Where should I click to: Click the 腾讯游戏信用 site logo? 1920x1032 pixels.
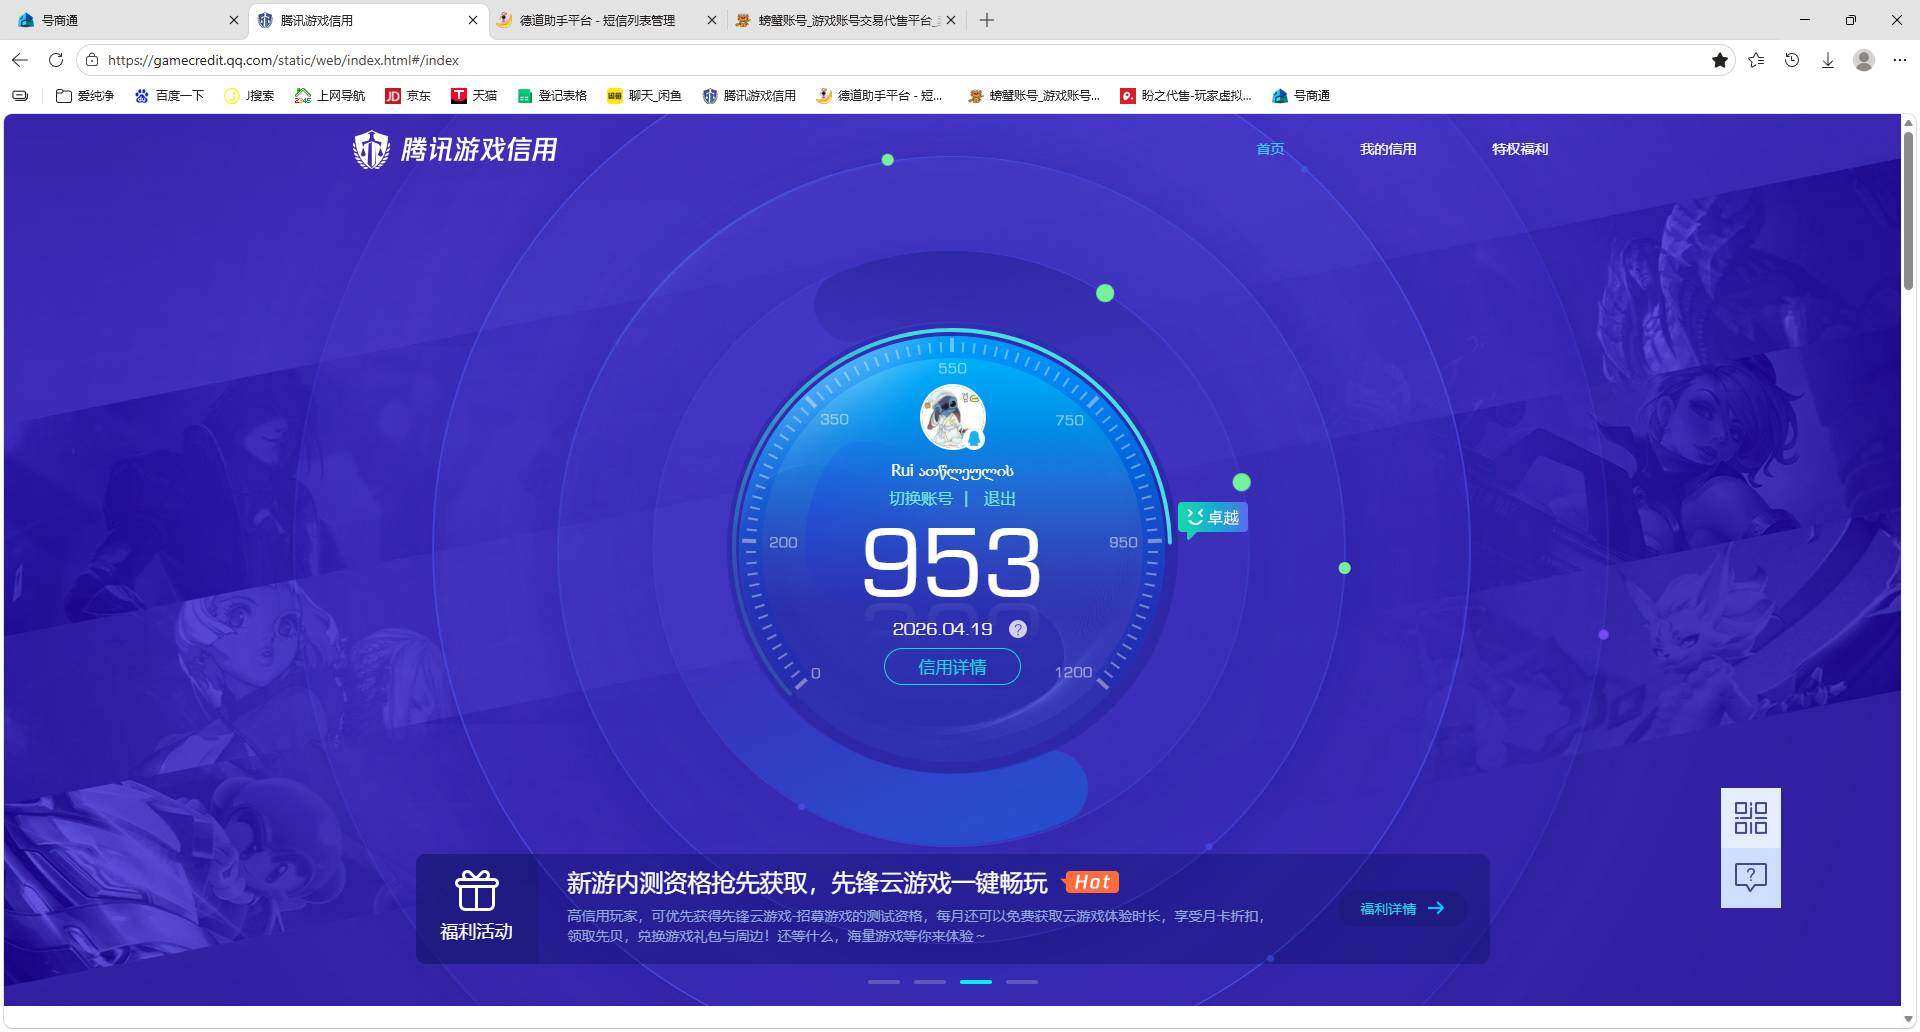(455, 149)
